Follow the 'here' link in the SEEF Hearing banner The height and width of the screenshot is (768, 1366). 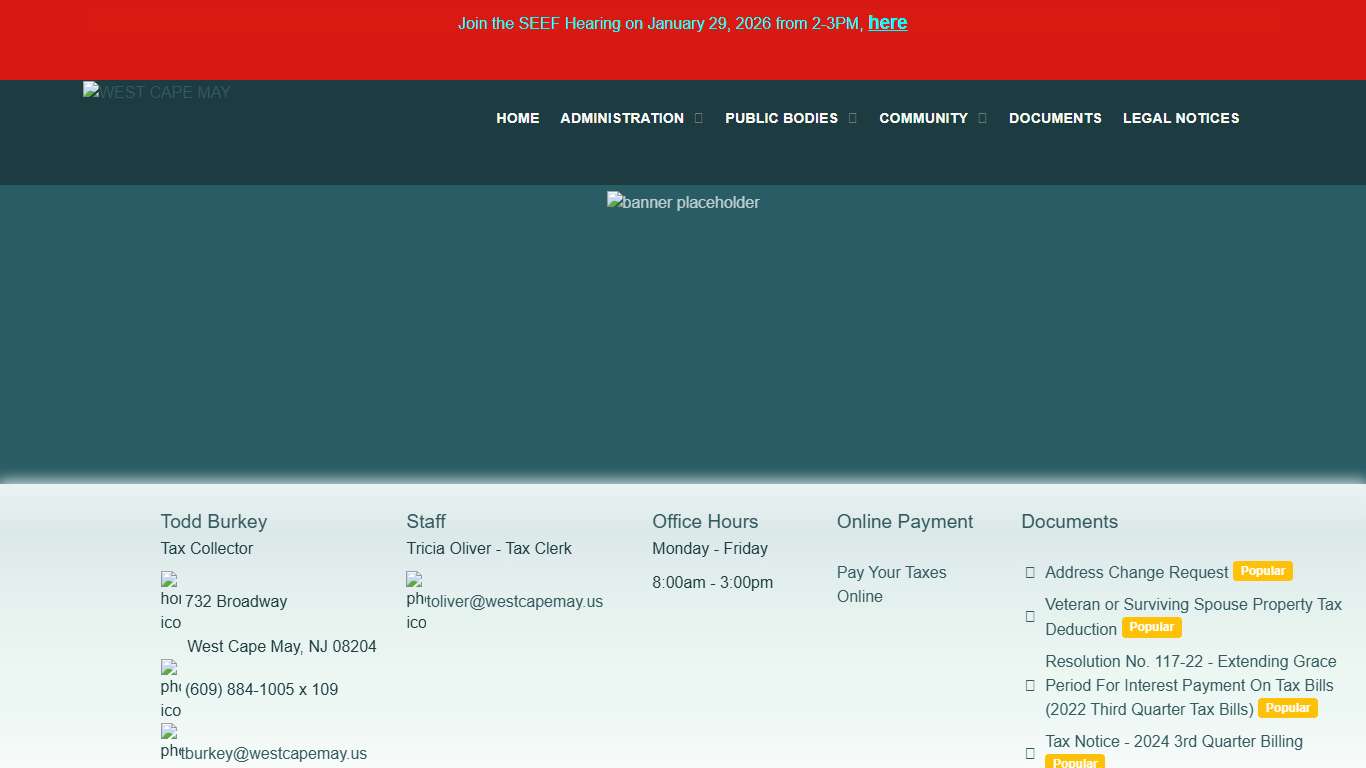pos(887,23)
